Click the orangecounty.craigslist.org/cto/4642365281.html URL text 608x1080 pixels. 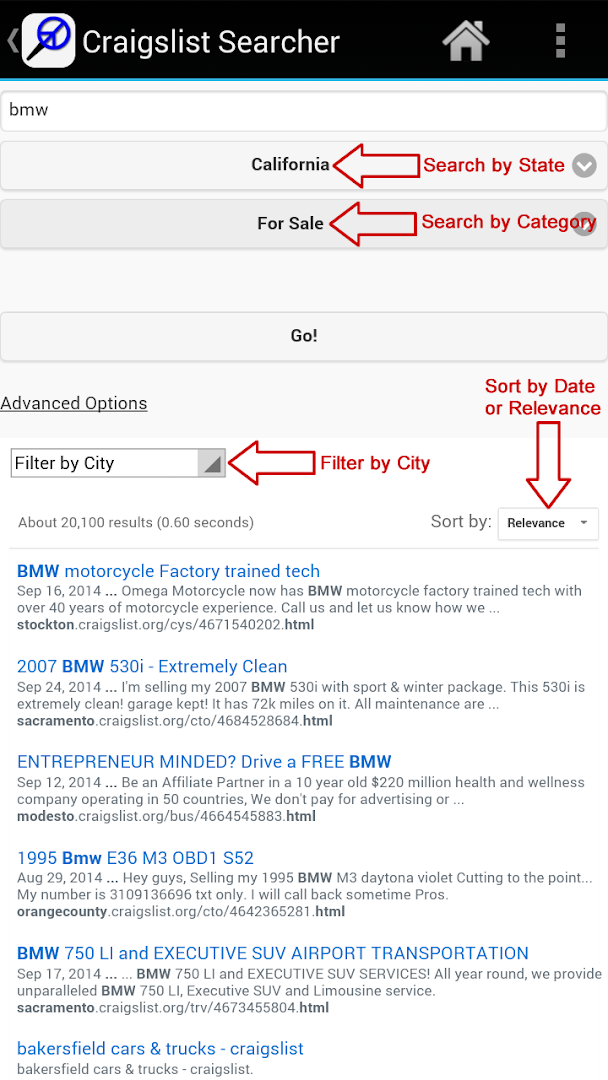coord(181,912)
